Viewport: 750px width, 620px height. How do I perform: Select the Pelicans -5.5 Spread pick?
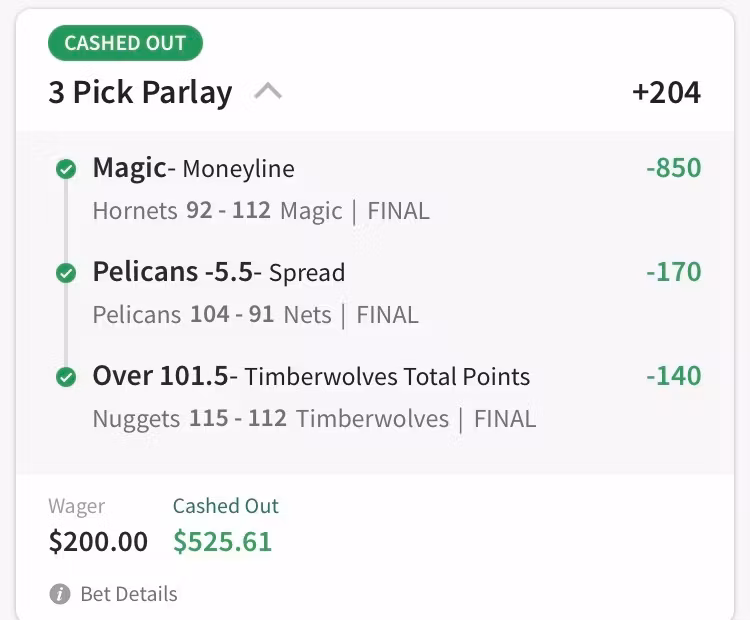219,272
